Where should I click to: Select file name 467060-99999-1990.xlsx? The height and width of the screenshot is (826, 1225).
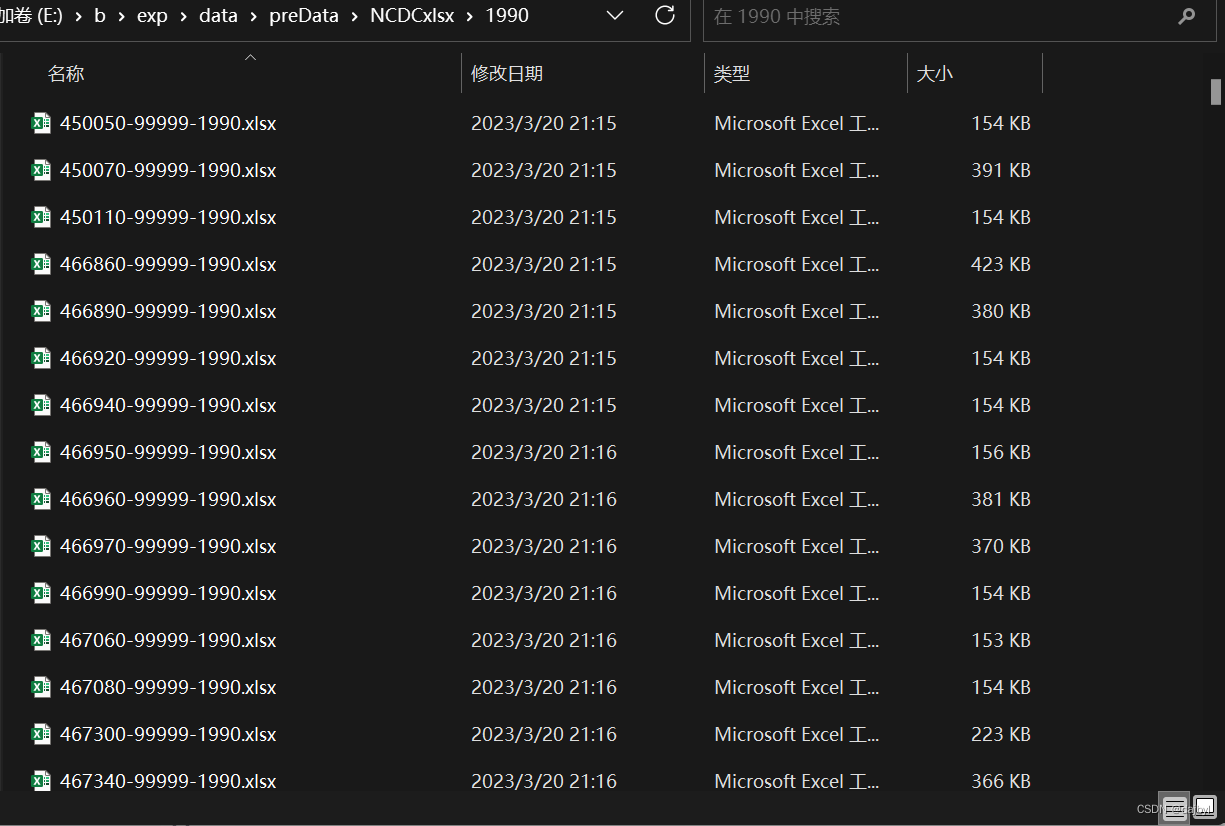click(168, 641)
